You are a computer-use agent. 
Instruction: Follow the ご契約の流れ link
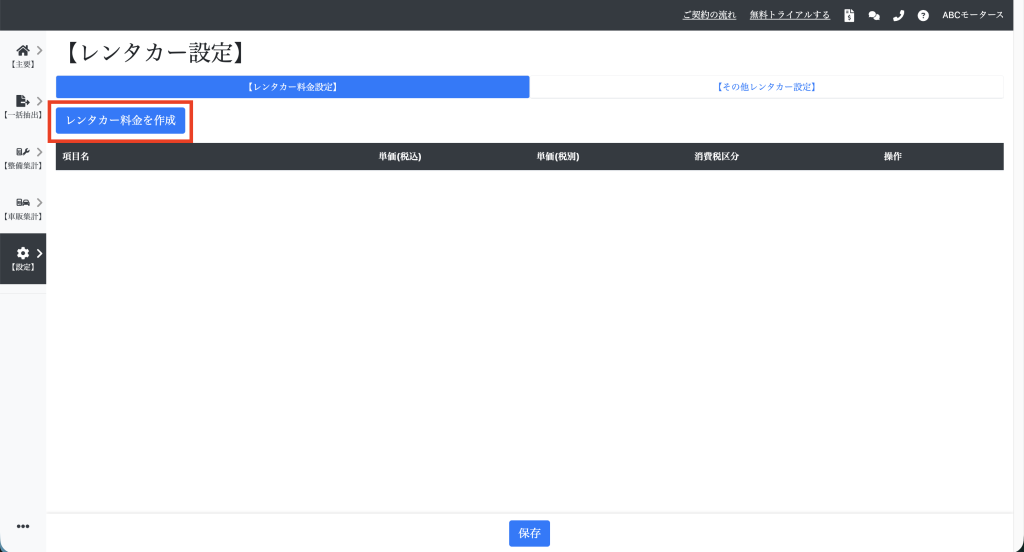pyautogui.click(x=710, y=15)
